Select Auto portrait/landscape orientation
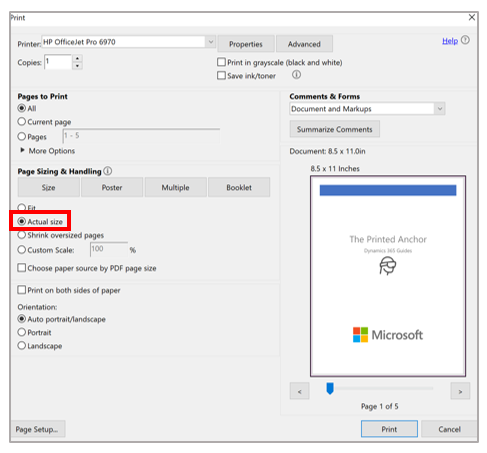Screen dimensions: 487x453 [x=22, y=319]
